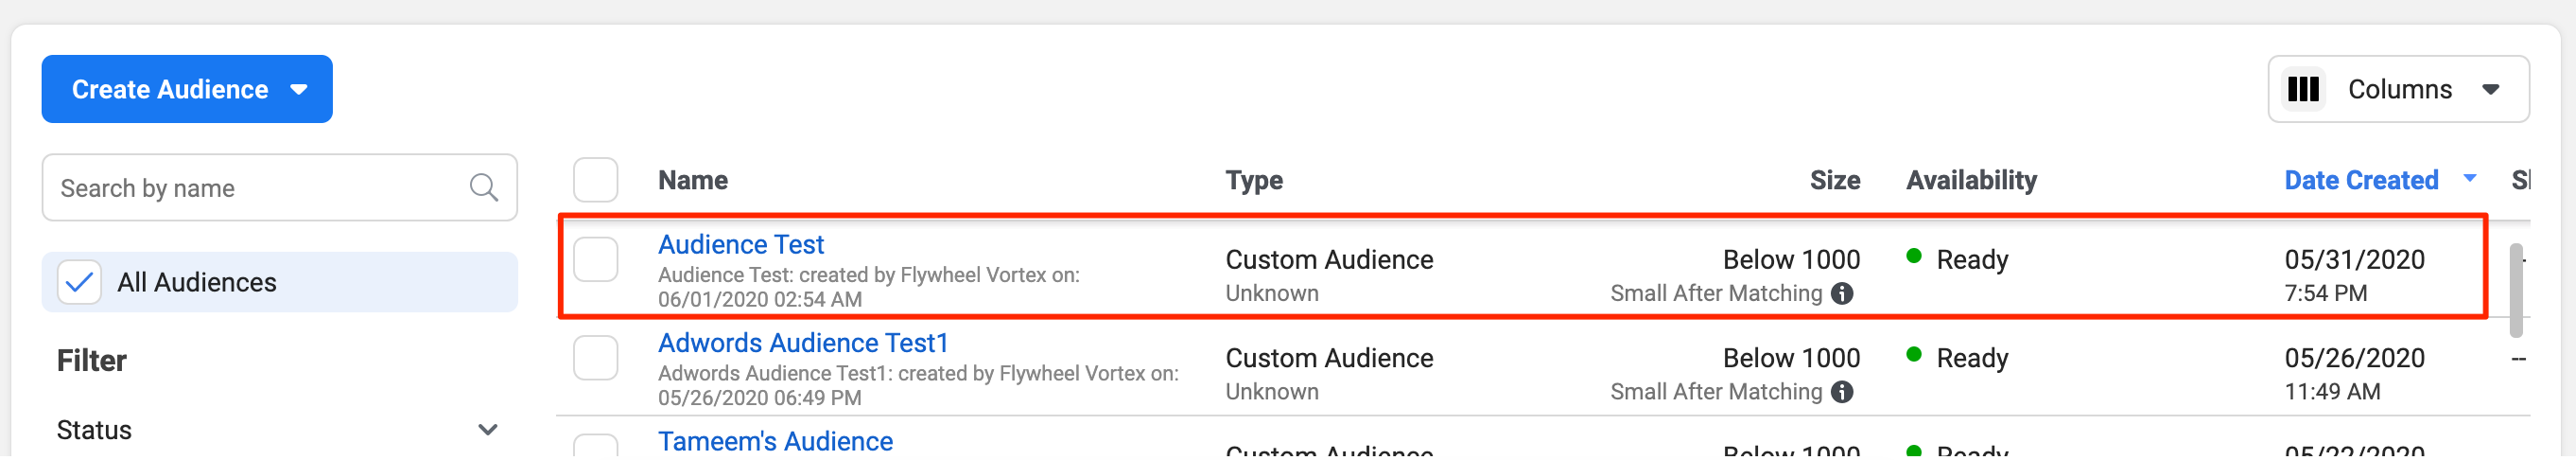Click the Columns grid icon

pyautogui.click(x=2303, y=89)
